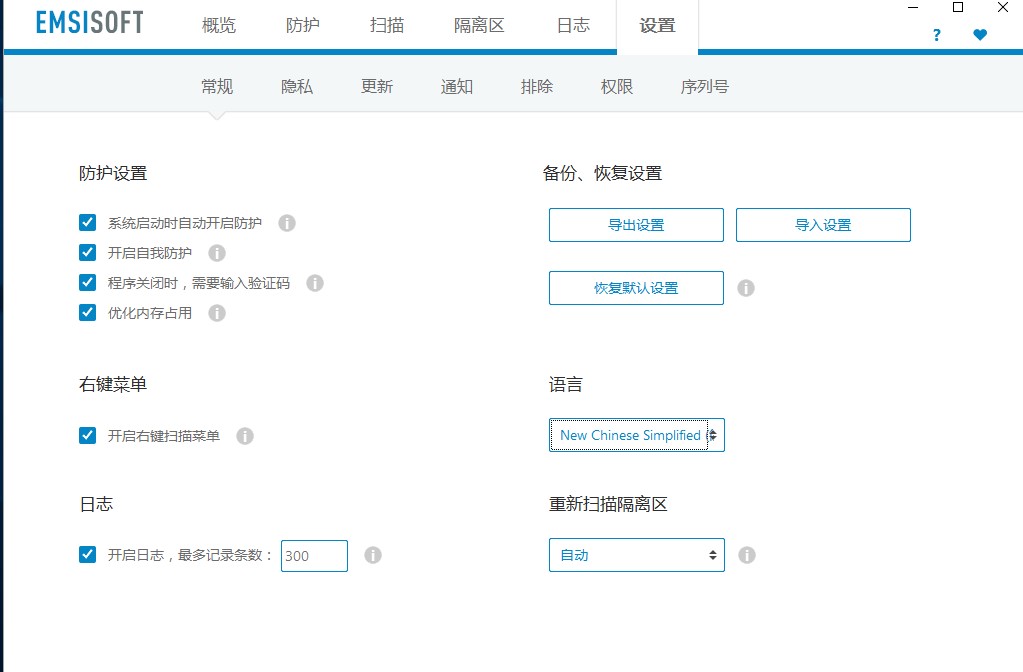This screenshot has height=672, width=1023.
Task: Show info for 系统启动时自动开启防护
Action: pos(287,223)
